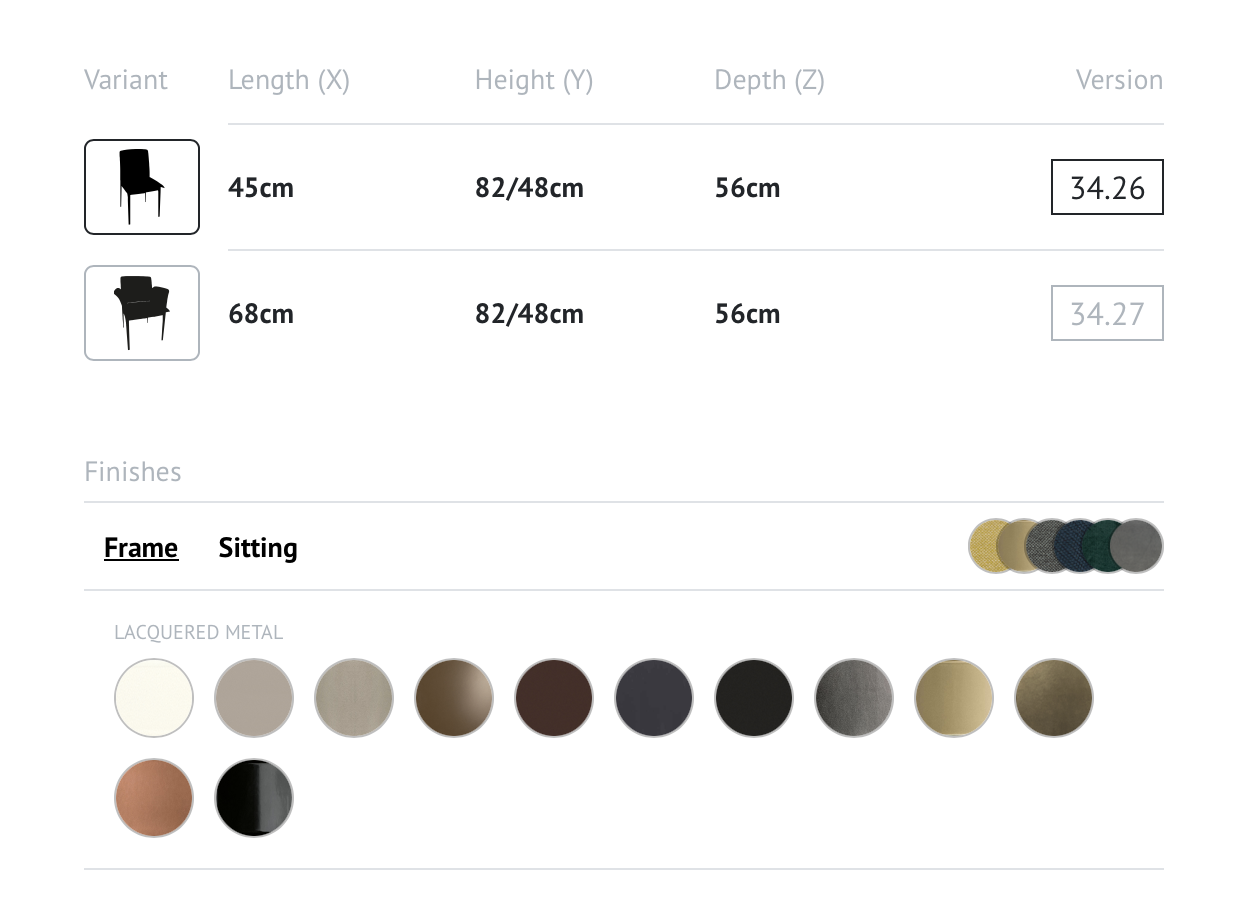Pick the textured beige-grey swatch
The height and width of the screenshot is (906, 1254).
(x=354, y=698)
